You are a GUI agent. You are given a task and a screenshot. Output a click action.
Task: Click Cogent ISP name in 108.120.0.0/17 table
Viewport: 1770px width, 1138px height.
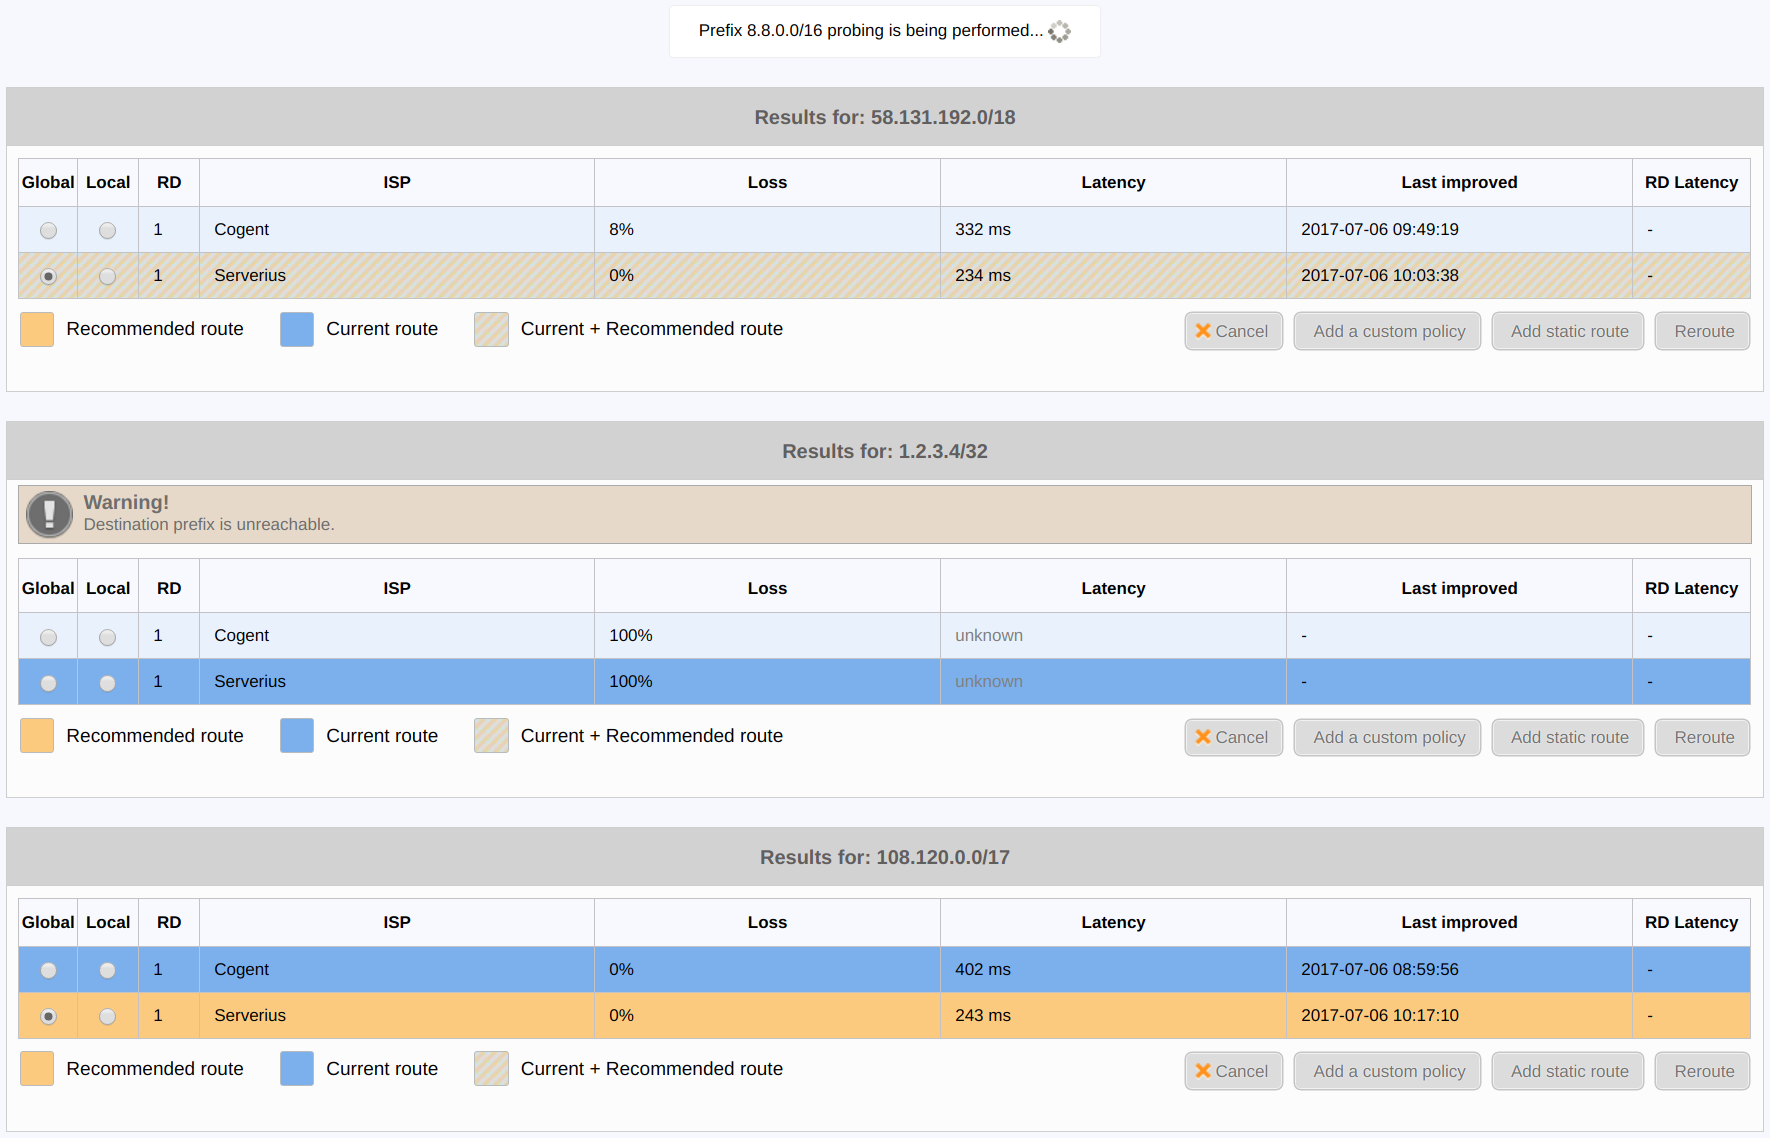point(241,969)
